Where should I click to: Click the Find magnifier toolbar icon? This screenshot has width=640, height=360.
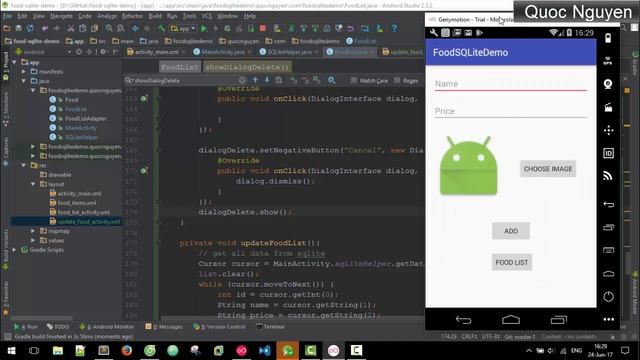tap(109, 29)
